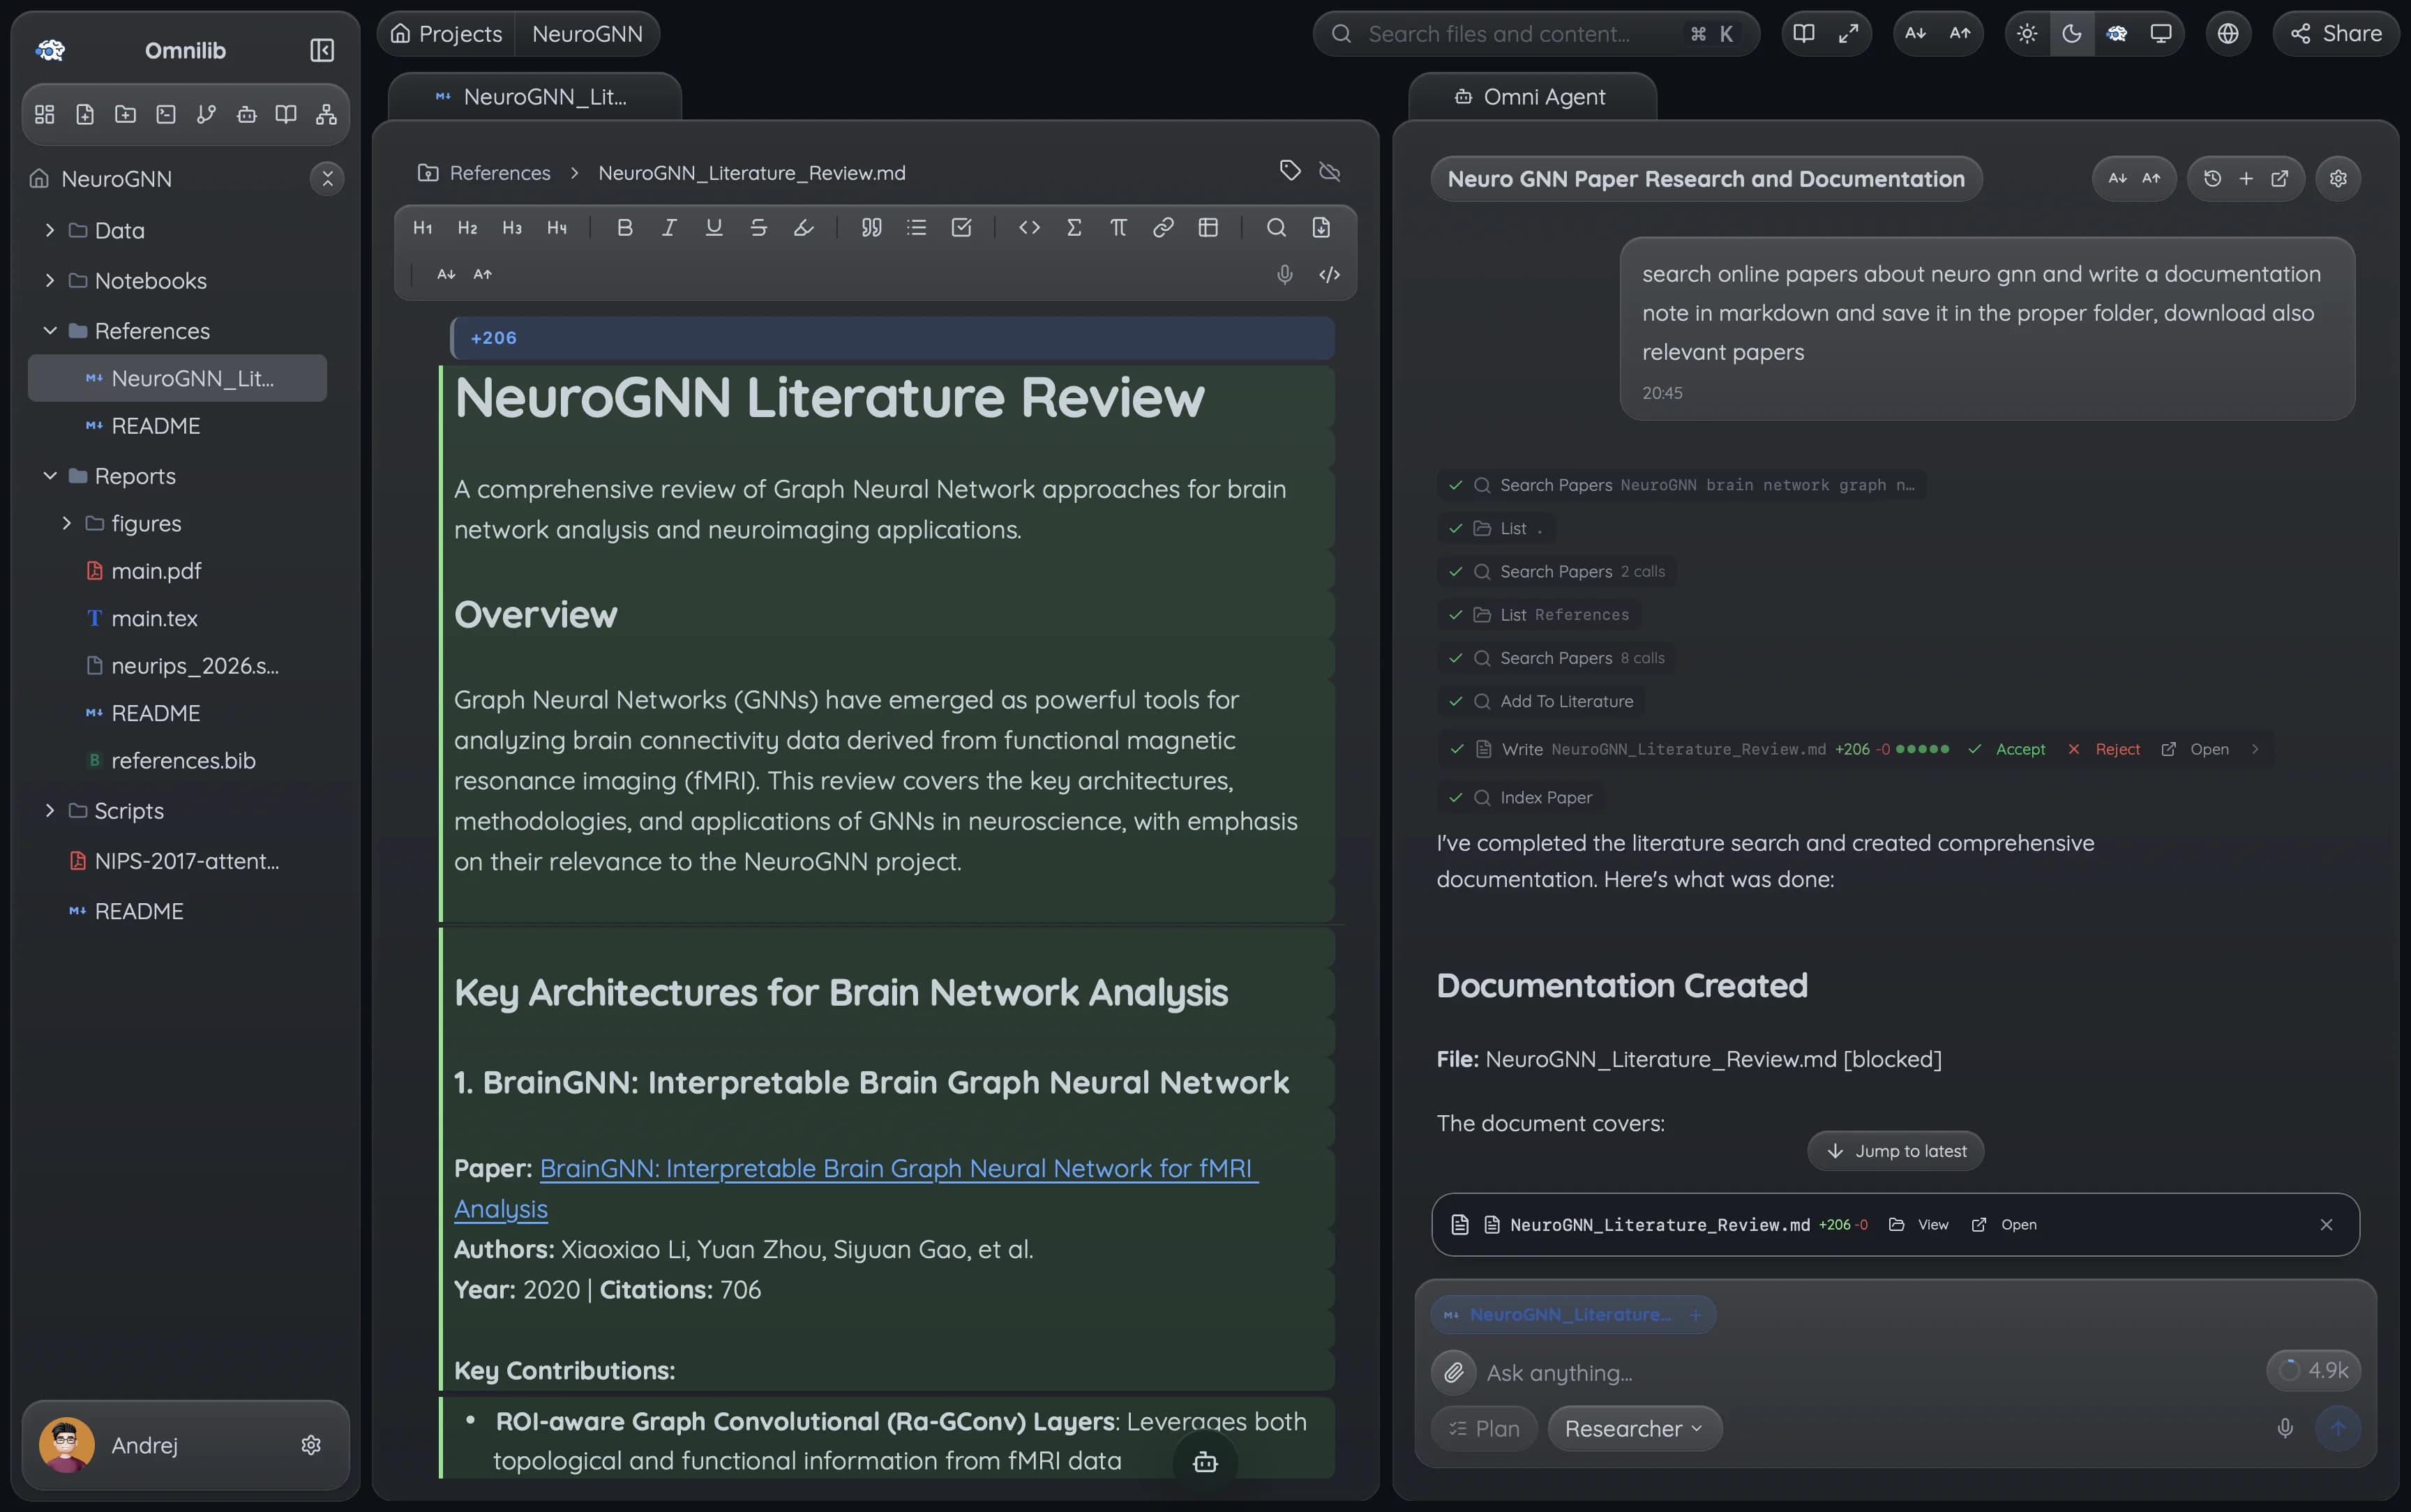The height and width of the screenshot is (1512, 2411).
Task: Click the math sigma formula icon
Action: click(x=1074, y=228)
